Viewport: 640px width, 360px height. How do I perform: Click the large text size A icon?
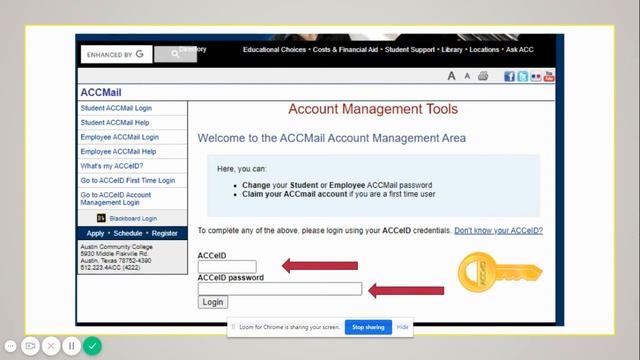pyautogui.click(x=451, y=76)
